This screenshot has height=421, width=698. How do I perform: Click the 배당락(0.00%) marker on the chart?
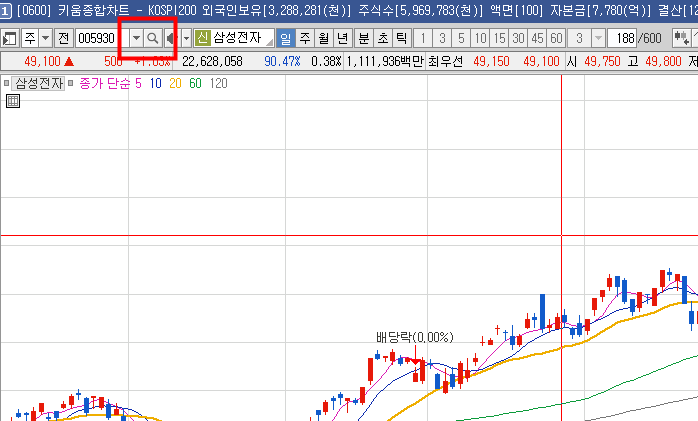(x=414, y=337)
